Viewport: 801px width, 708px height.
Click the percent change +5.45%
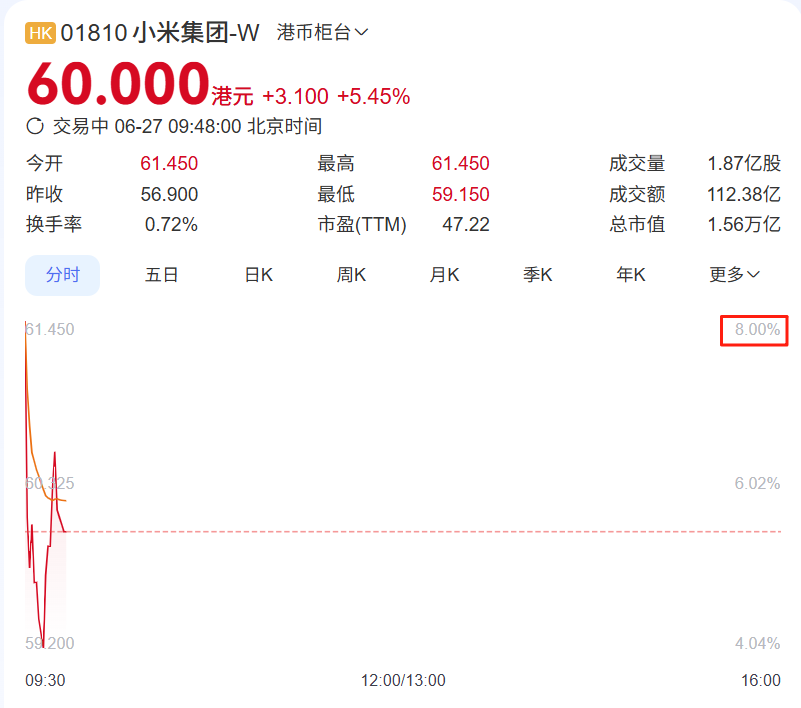pyautogui.click(x=373, y=97)
